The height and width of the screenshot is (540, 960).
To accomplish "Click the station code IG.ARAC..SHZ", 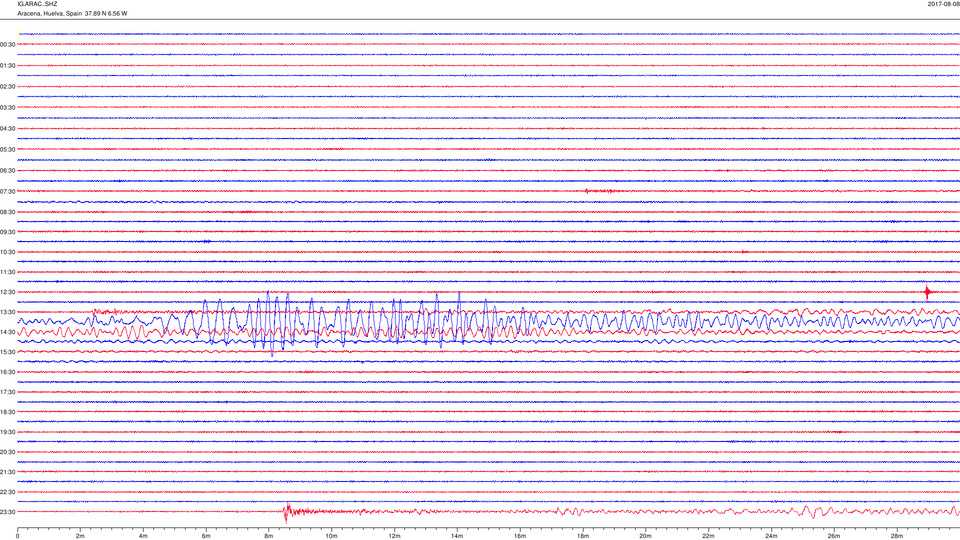I will (x=37, y=4).
